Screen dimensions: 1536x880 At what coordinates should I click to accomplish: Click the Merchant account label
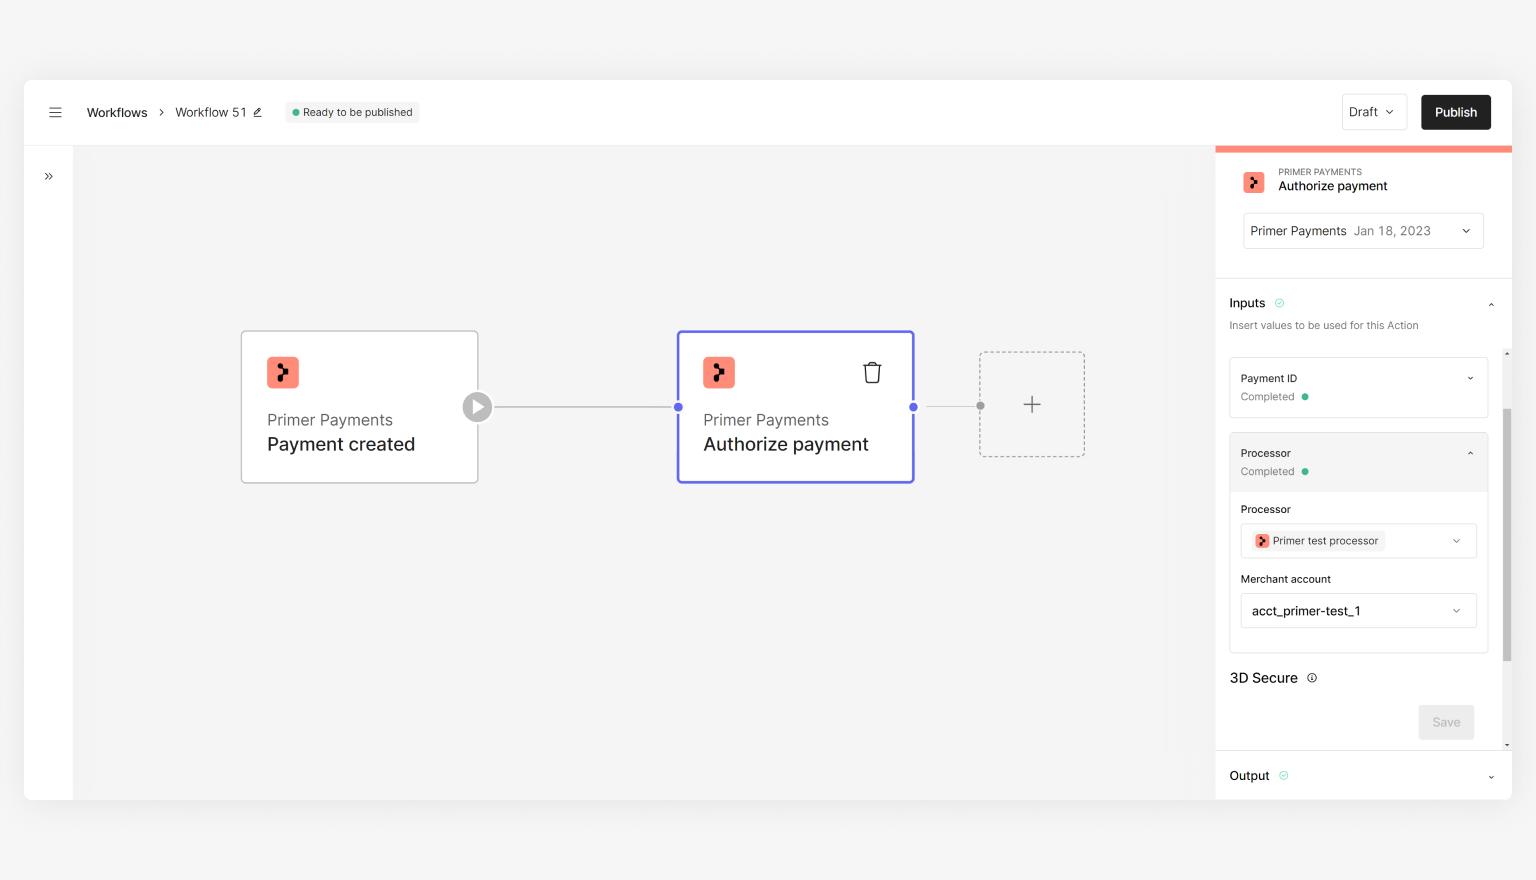point(1285,579)
